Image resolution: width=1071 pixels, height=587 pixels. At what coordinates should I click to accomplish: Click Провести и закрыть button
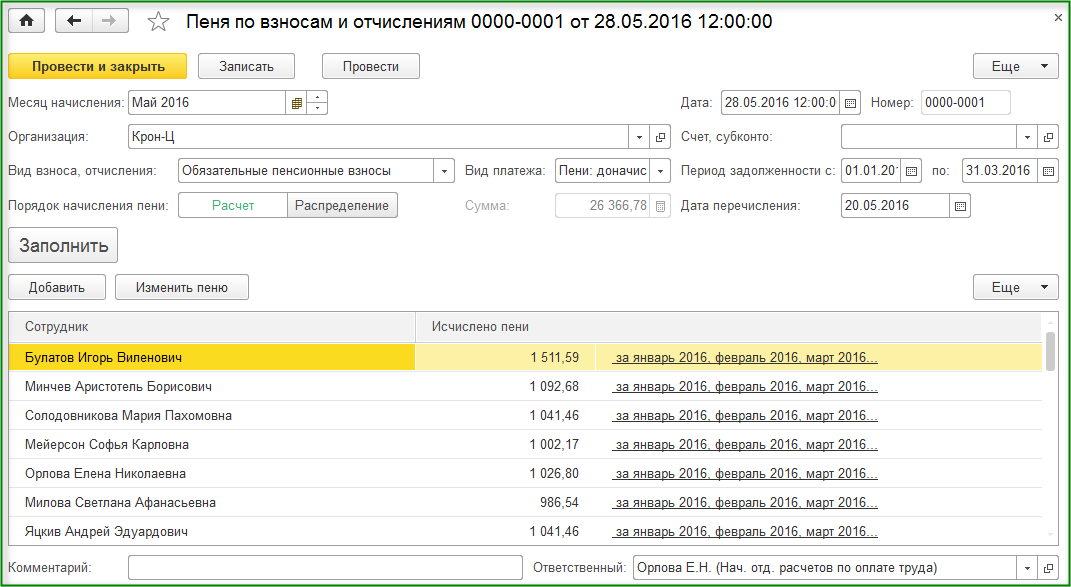point(98,66)
